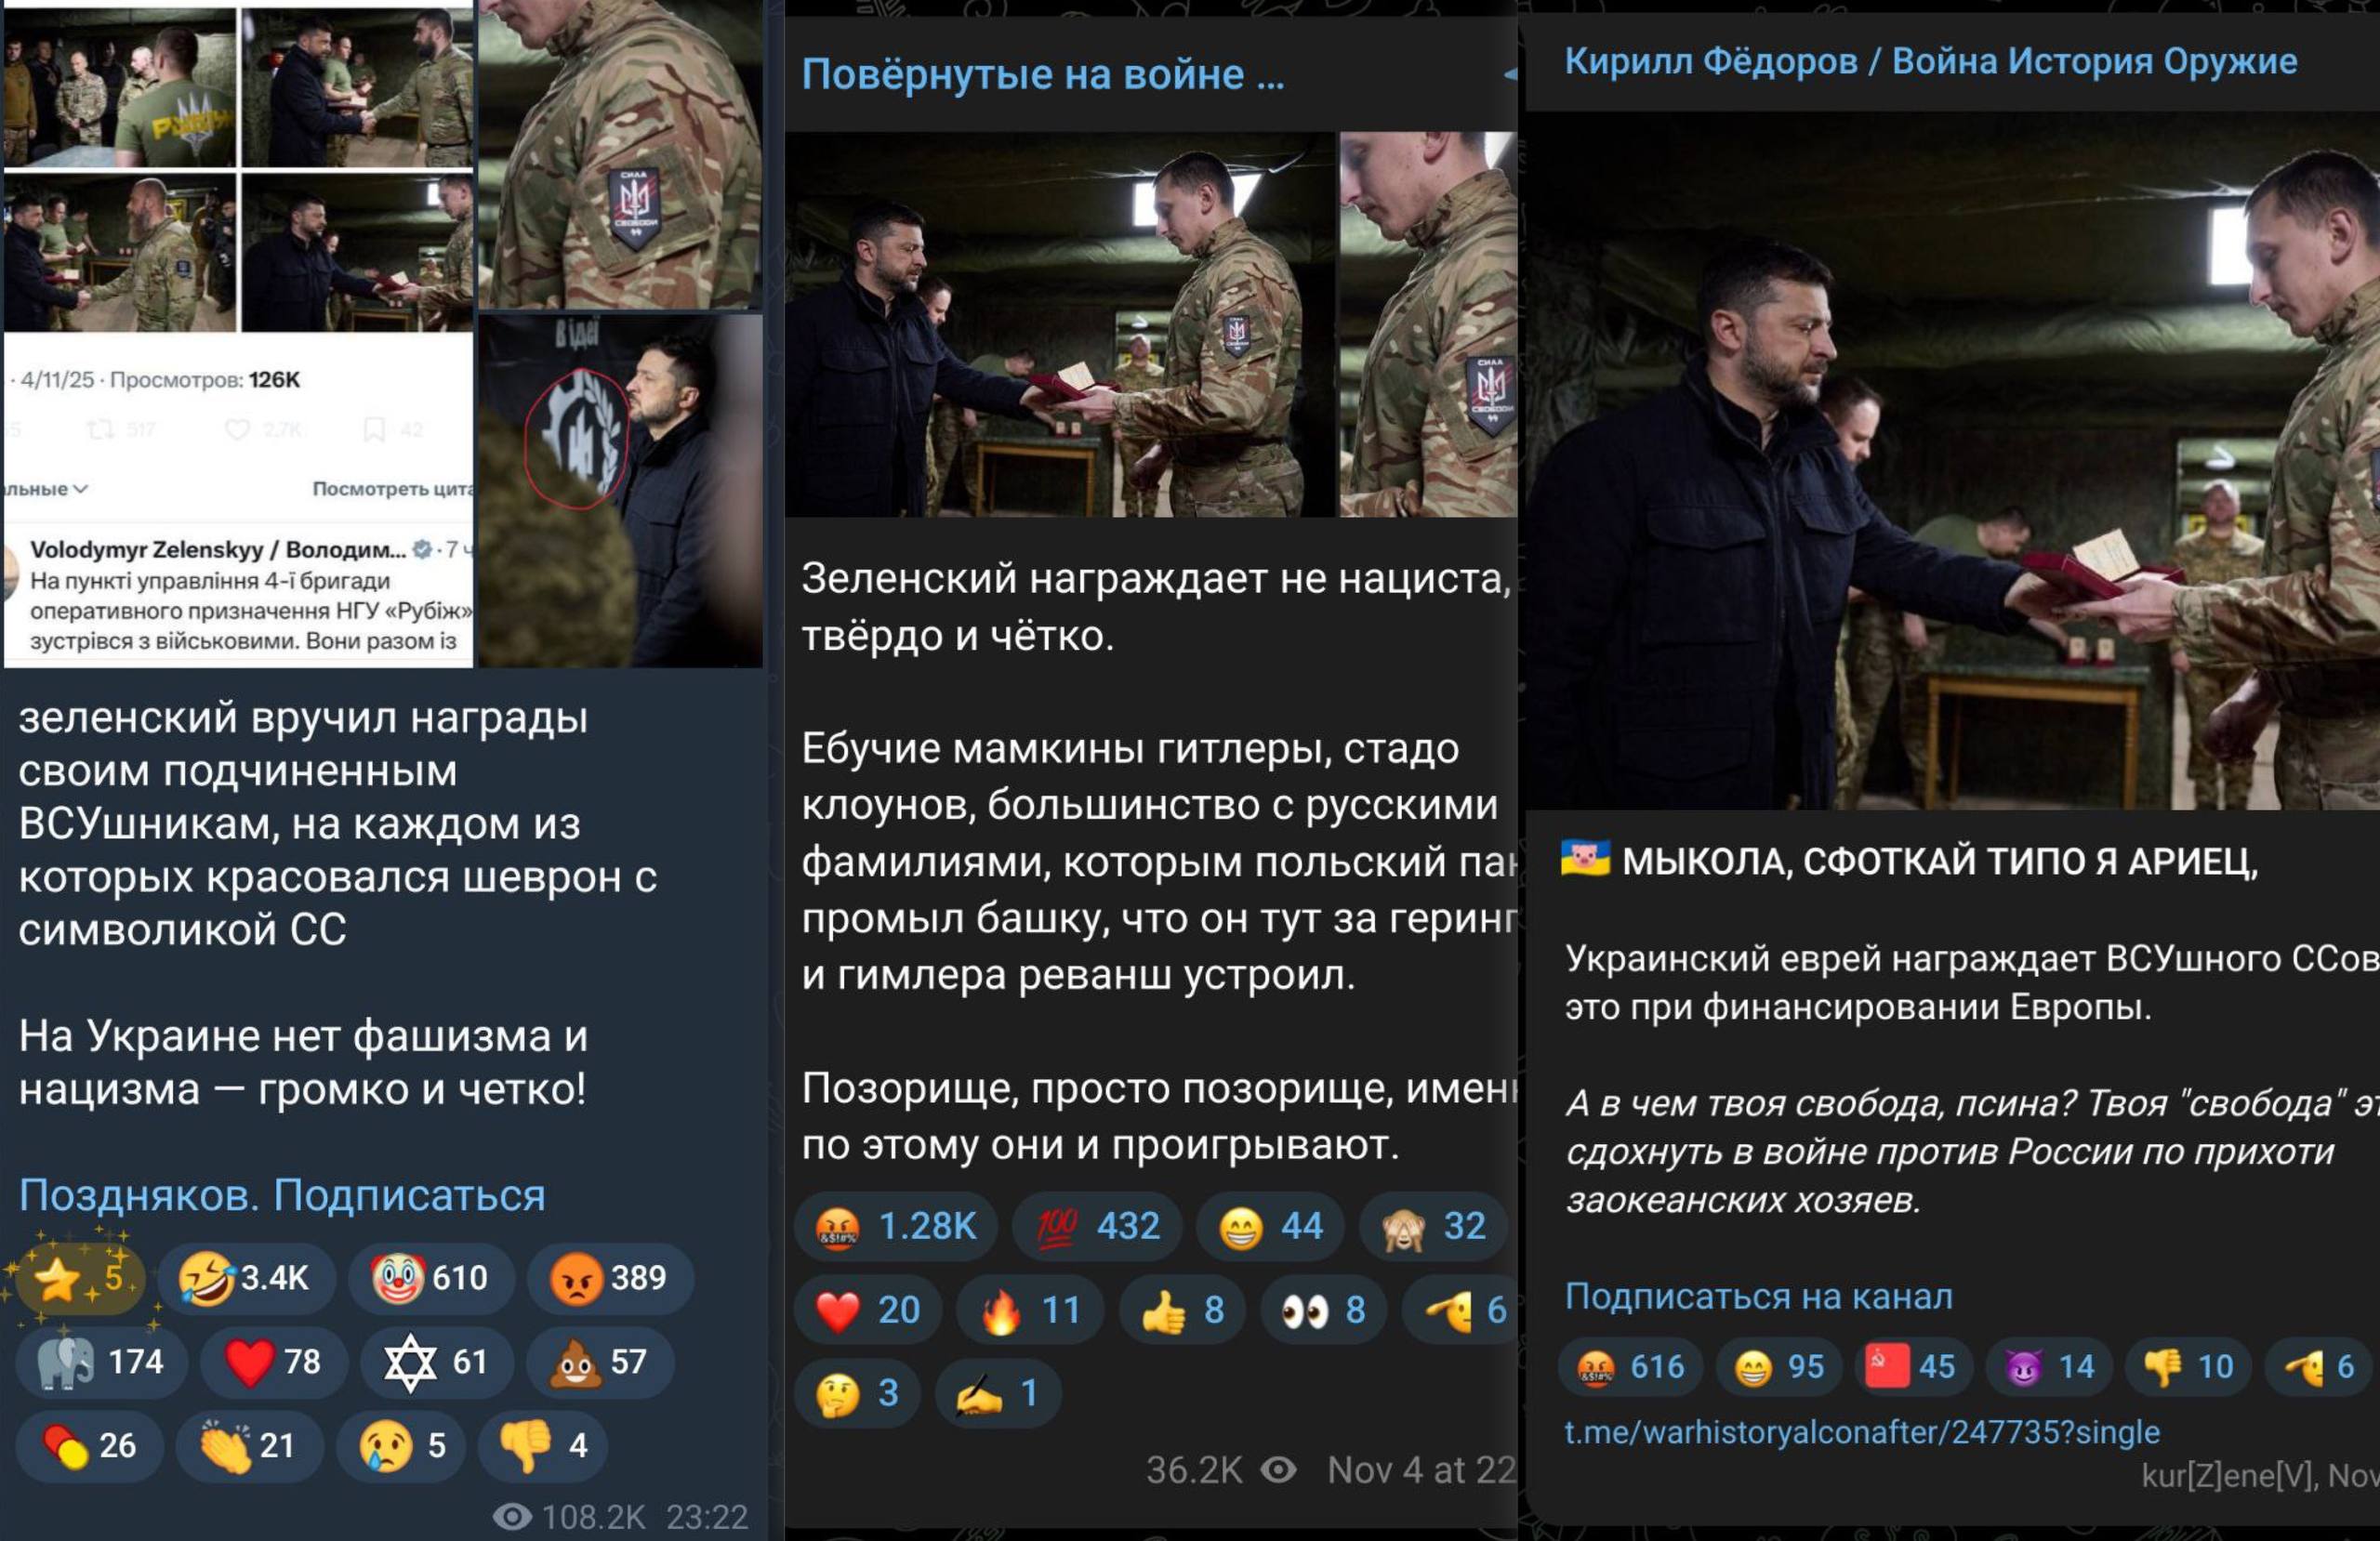Click the hundred points reaction with 432

tap(1096, 1226)
